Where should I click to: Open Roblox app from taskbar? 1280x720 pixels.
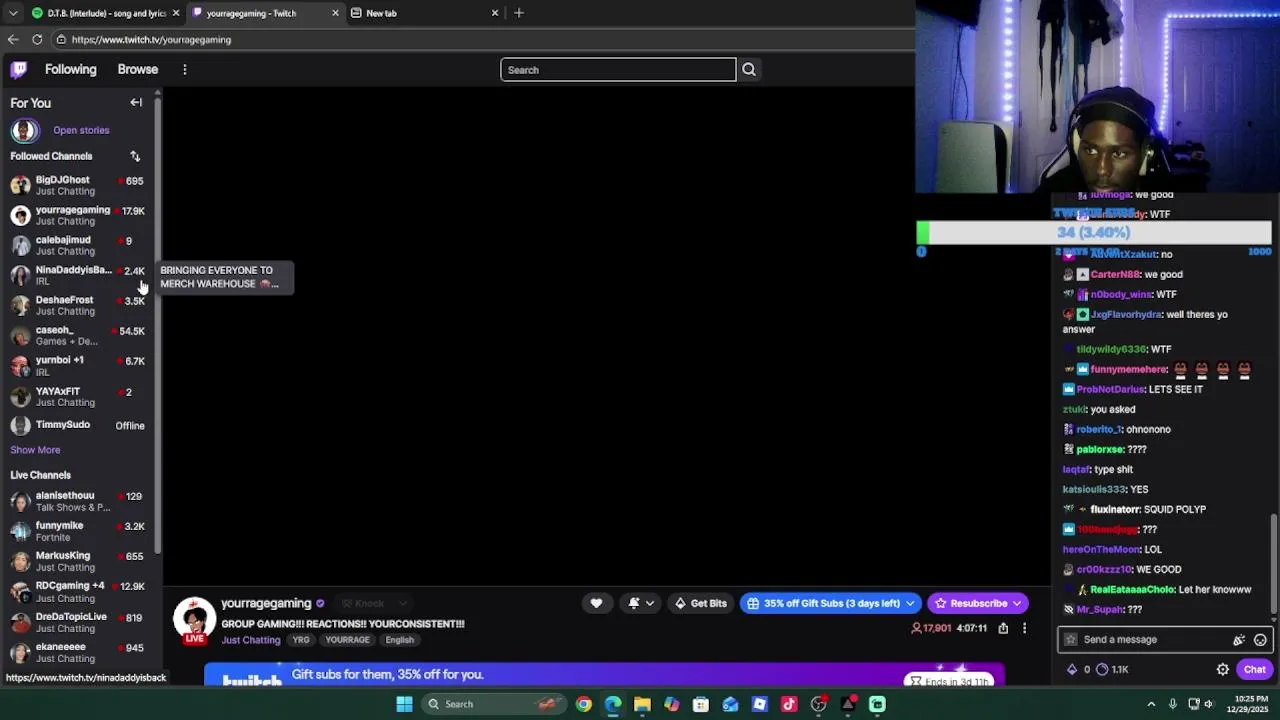[x=760, y=704]
